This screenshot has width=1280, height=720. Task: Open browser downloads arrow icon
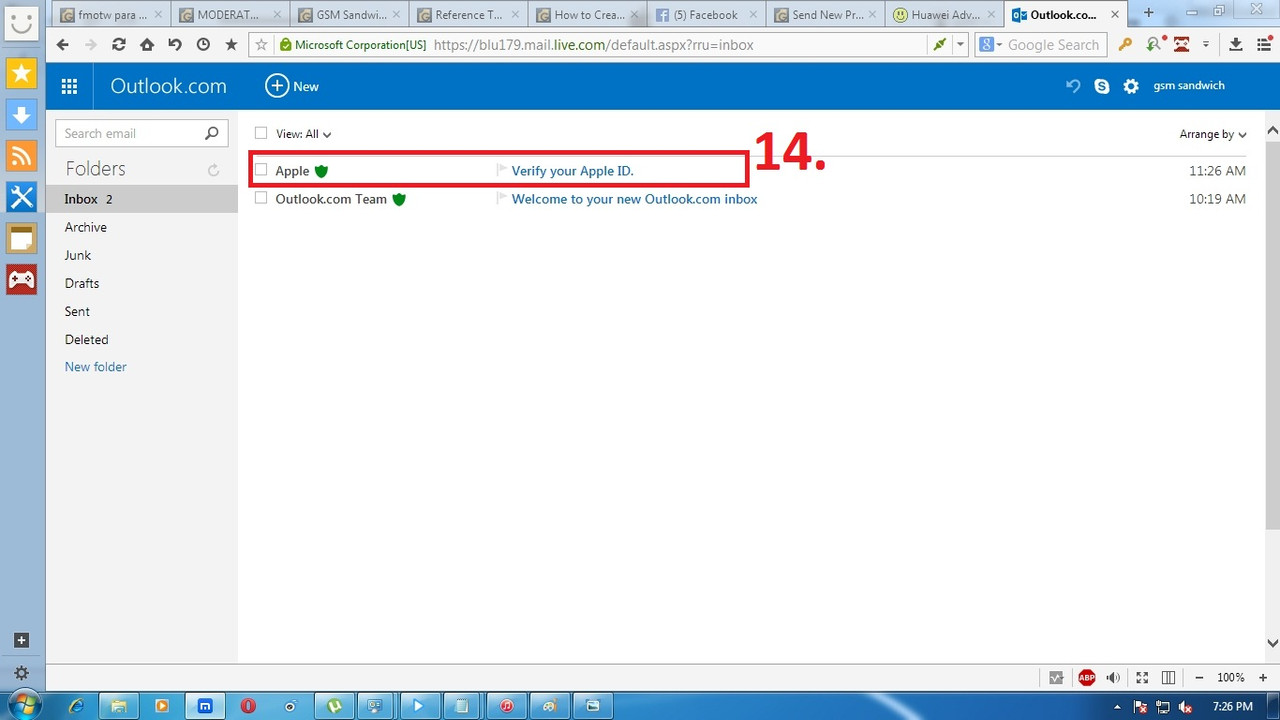(1236, 45)
